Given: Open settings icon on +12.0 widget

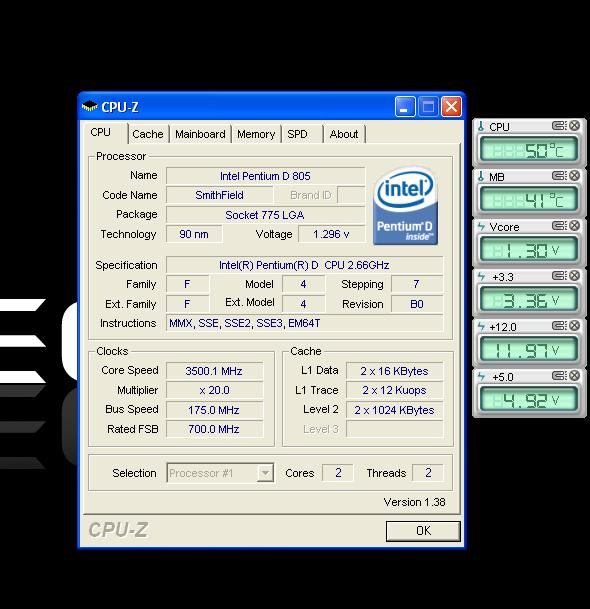Looking at the screenshot, I should pyautogui.click(x=559, y=325).
